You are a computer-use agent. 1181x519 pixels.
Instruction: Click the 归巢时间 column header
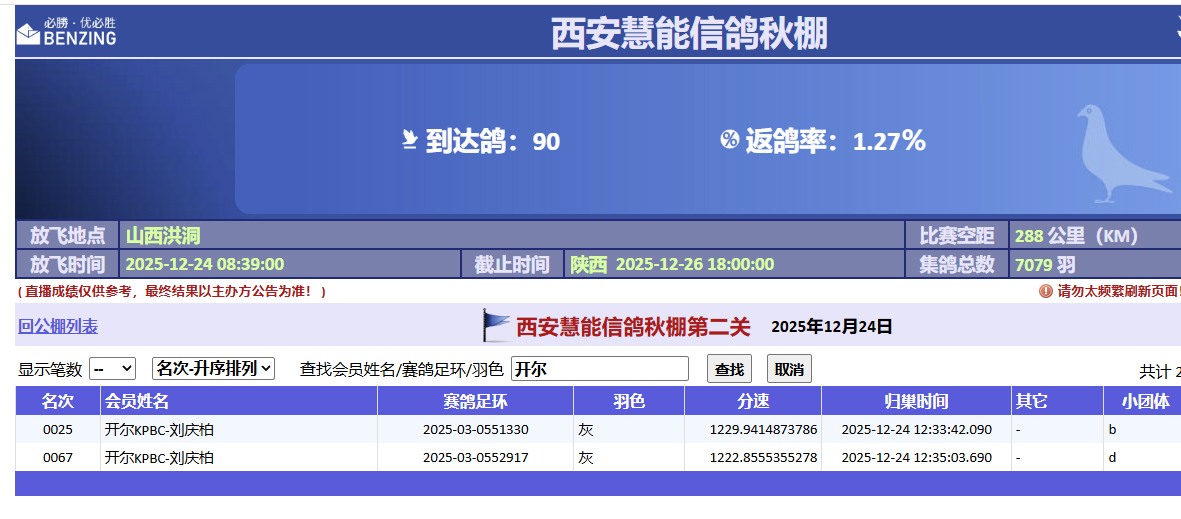click(x=916, y=401)
